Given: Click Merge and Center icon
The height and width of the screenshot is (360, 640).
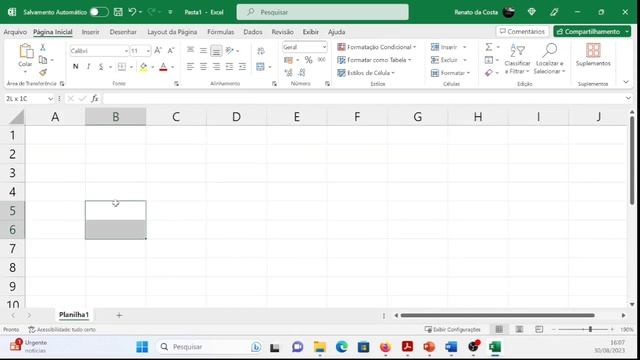Looking at the screenshot, I should click(x=260, y=67).
